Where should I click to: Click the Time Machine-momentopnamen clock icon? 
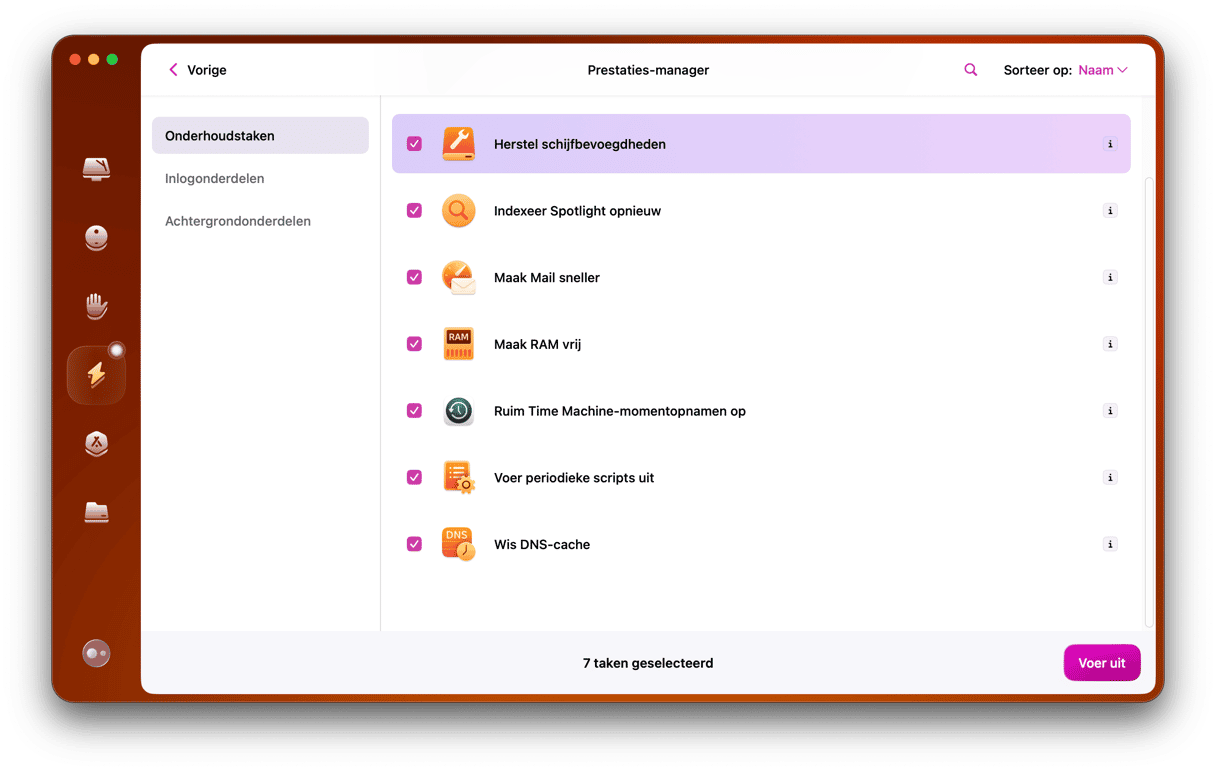point(458,411)
